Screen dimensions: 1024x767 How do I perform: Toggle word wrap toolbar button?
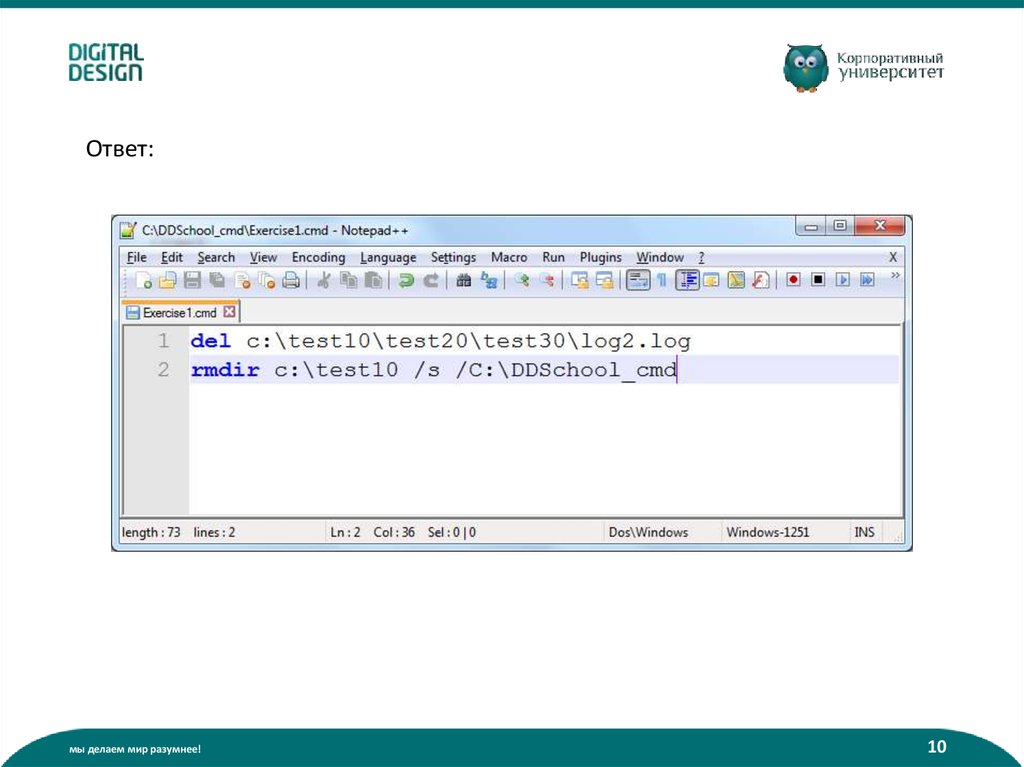pos(637,281)
